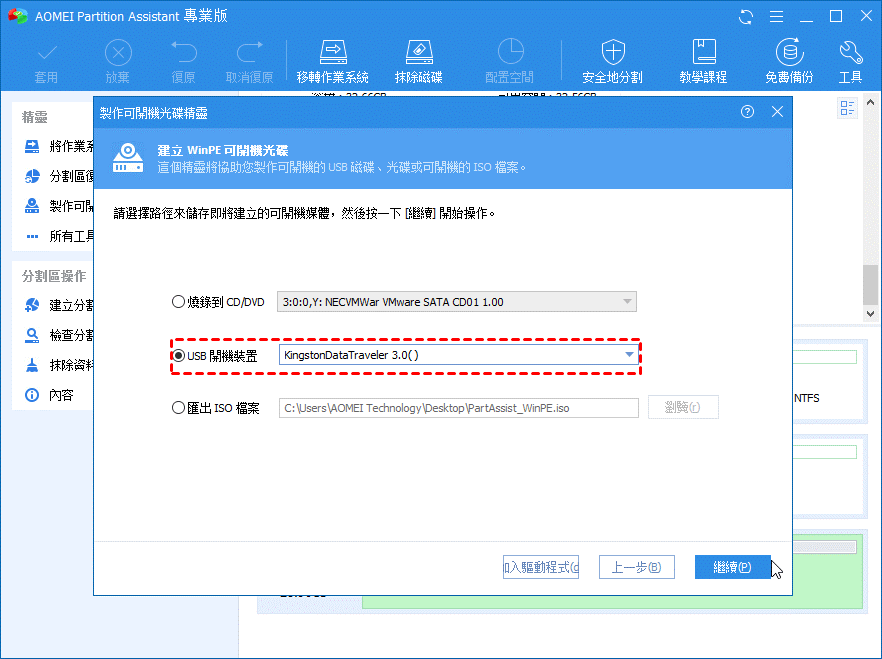Click the 分割區操作 sidebar section header
This screenshot has width=882, height=659.
54,276
